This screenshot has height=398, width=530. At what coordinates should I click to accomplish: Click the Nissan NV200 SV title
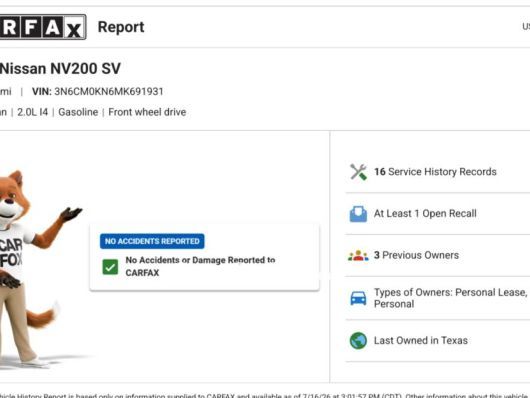point(60,69)
